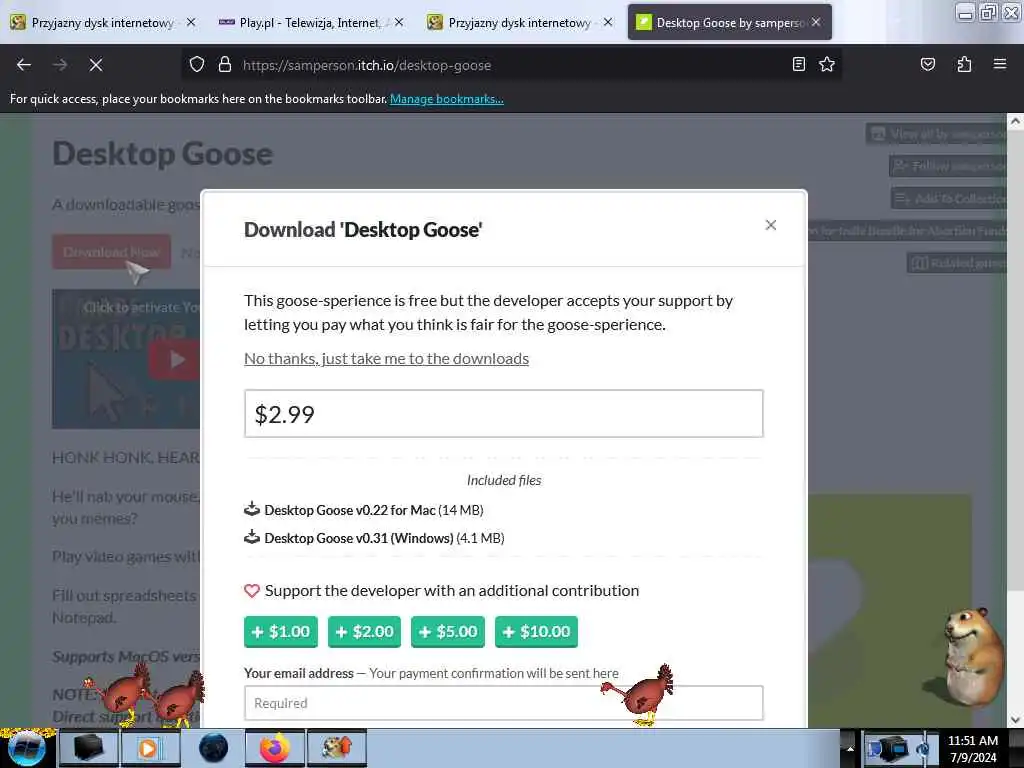
Task: Open the media player taskbar icon
Action: click(x=149, y=748)
